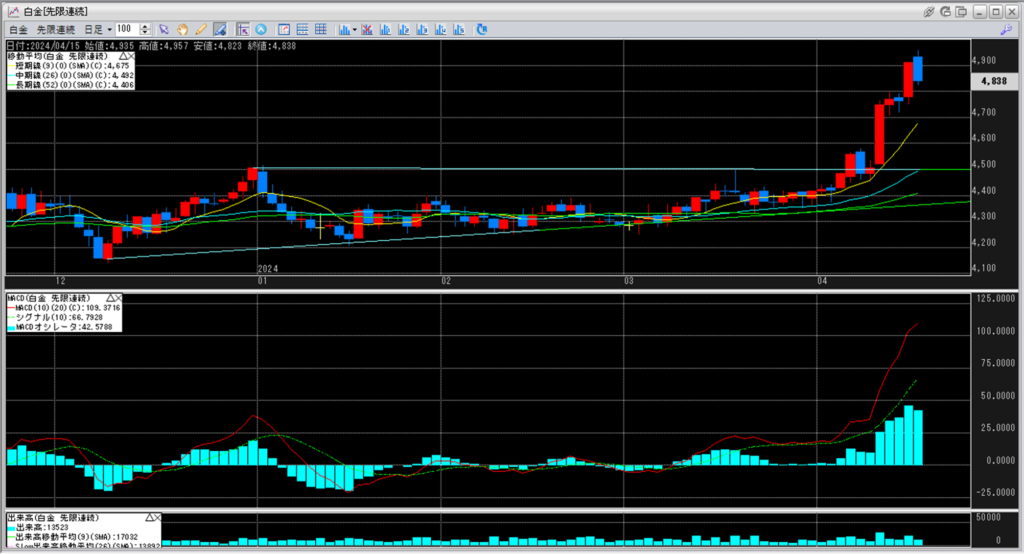Toggle the crosshair cursor toolbar button
Image resolution: width=1024 pixels, height=554 pixels.
click(243, 30)
